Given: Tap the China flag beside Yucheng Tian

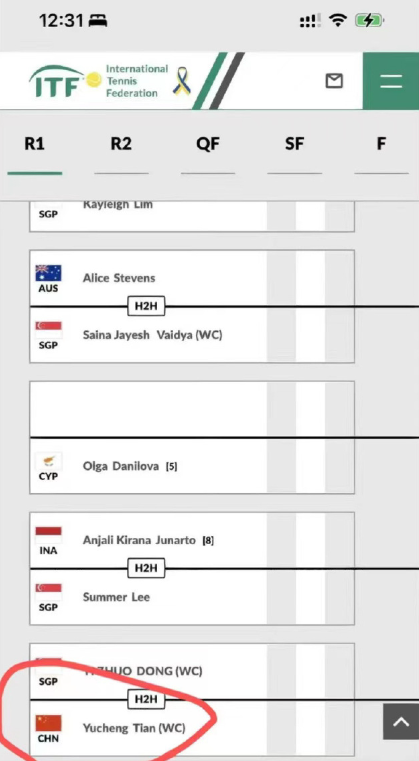Looking at the screenshot, I should [x=48, y=723].
